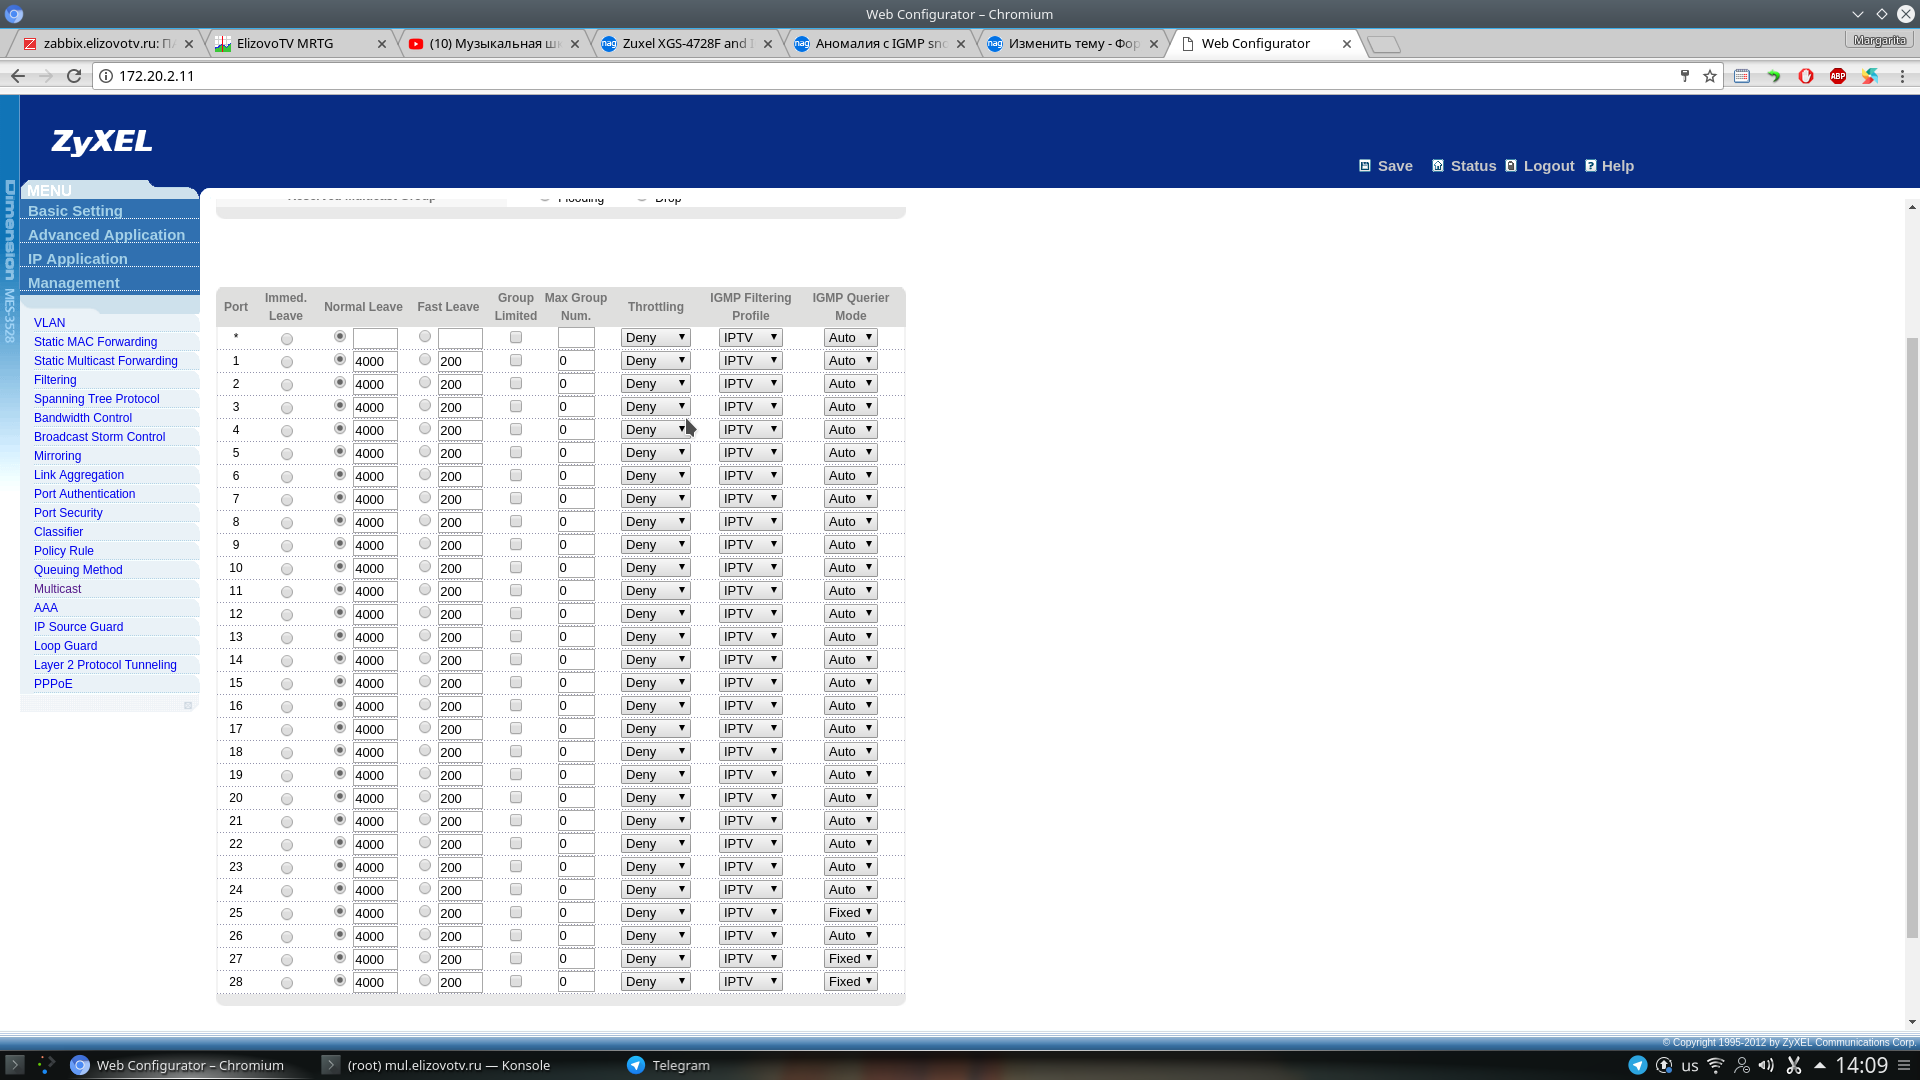Click Max Group Num. field for port 7
Image resolution: width=1920 pixels, height=1080 pixels.
576,499
